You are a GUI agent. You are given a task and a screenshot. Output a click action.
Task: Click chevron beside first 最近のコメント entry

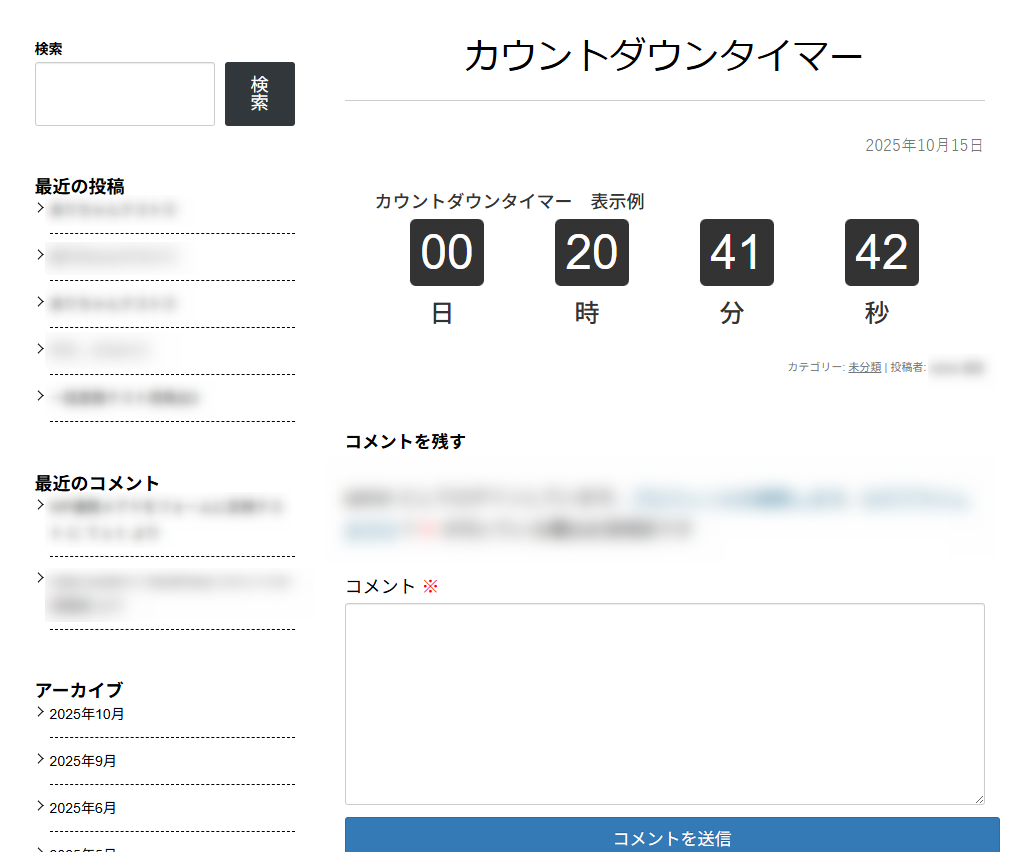(40, 506)
